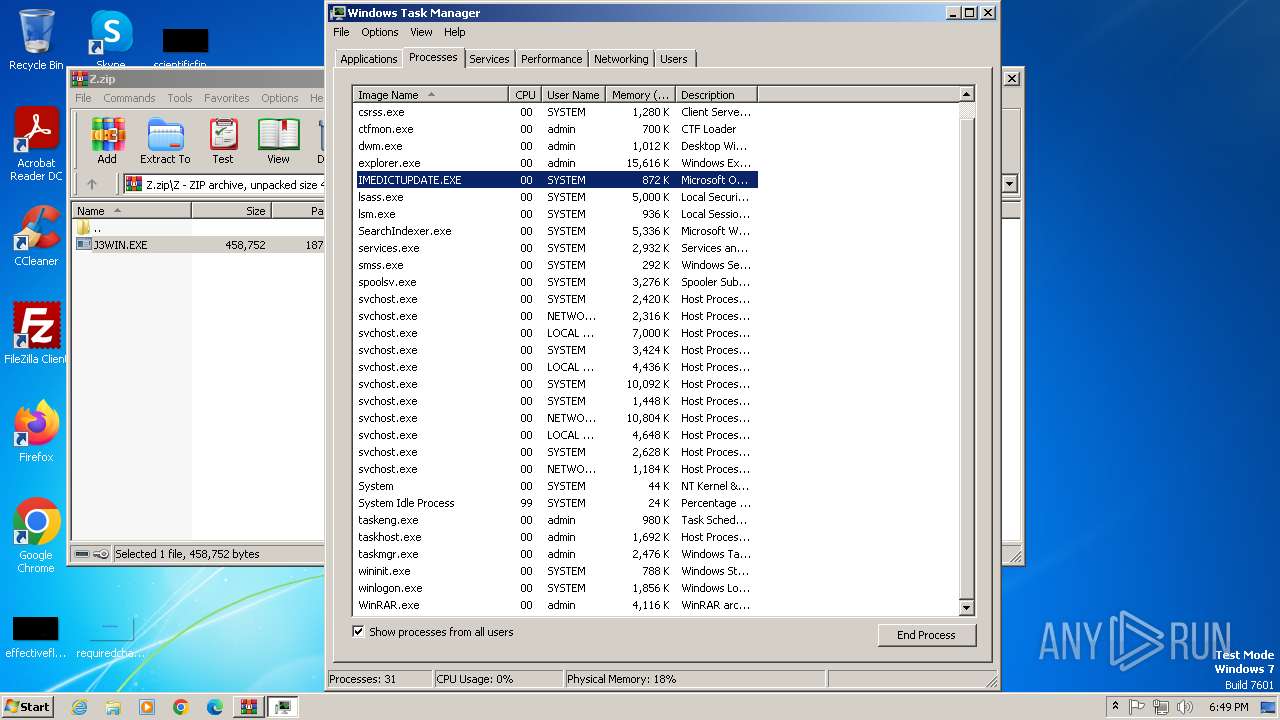Go up one folder in WinRAR
Image resolution: width=1280 pixels, height=720 pixels.
[92, 184]
